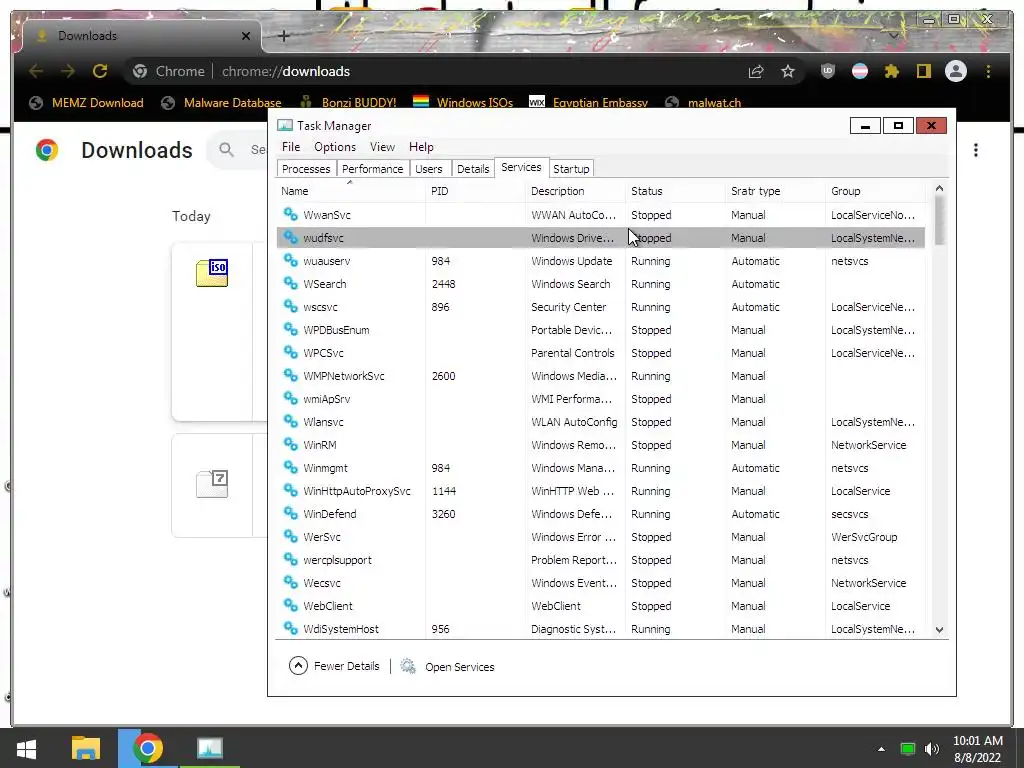Click the Chrome reload button
Screen dimensions: 1024x768
tap(100, 71)
